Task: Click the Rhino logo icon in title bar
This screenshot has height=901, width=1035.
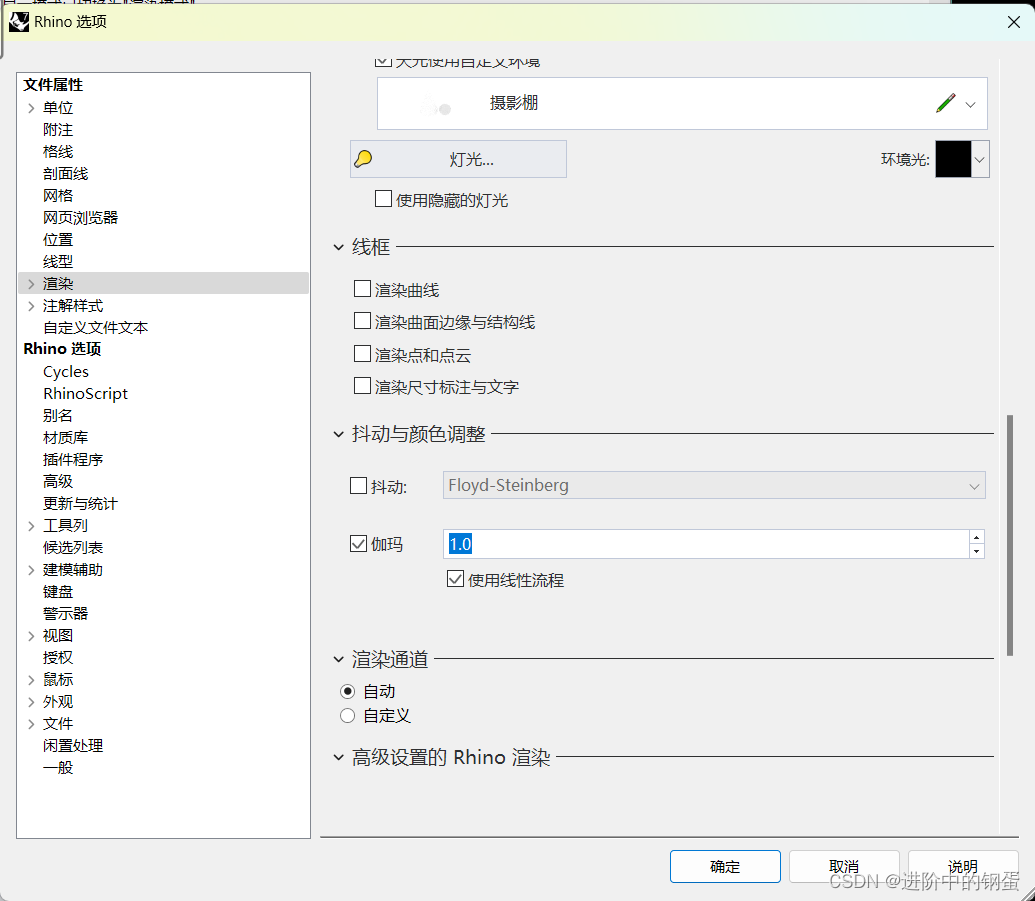Action: pos(18,22)
